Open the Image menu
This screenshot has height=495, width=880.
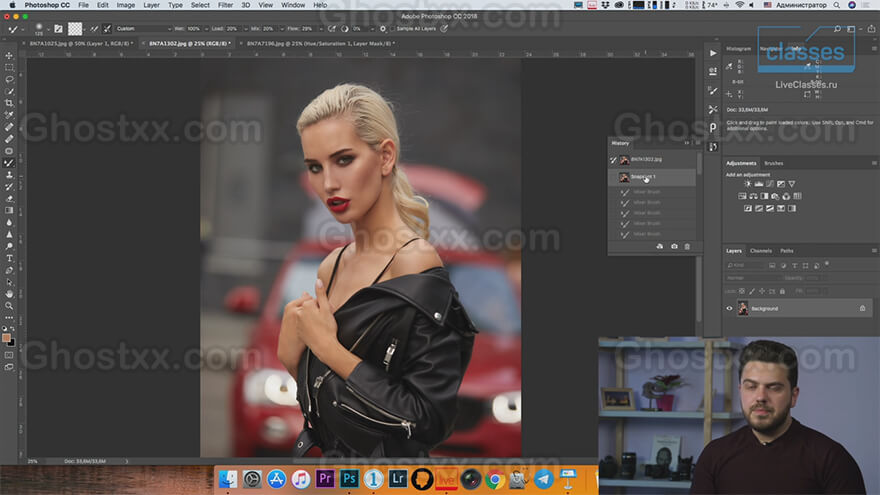pyautogui.click(x=125, y=5)
